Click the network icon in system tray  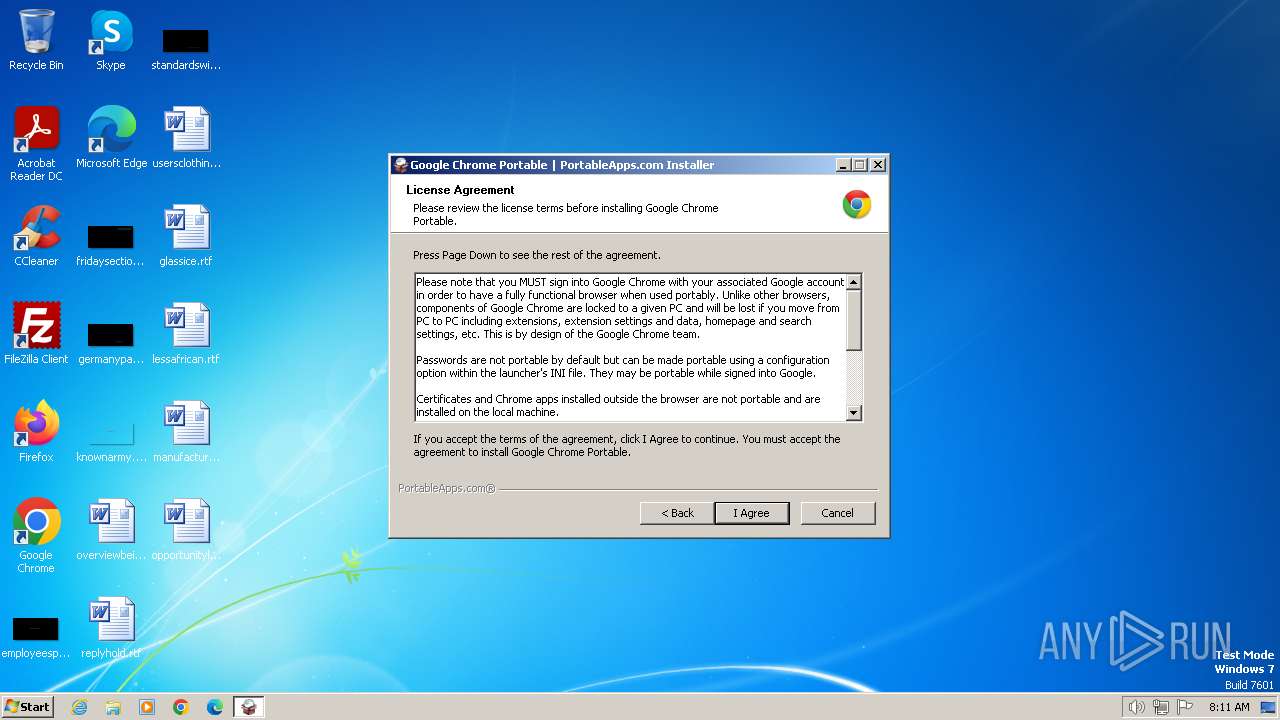[x=1161, y=707]
